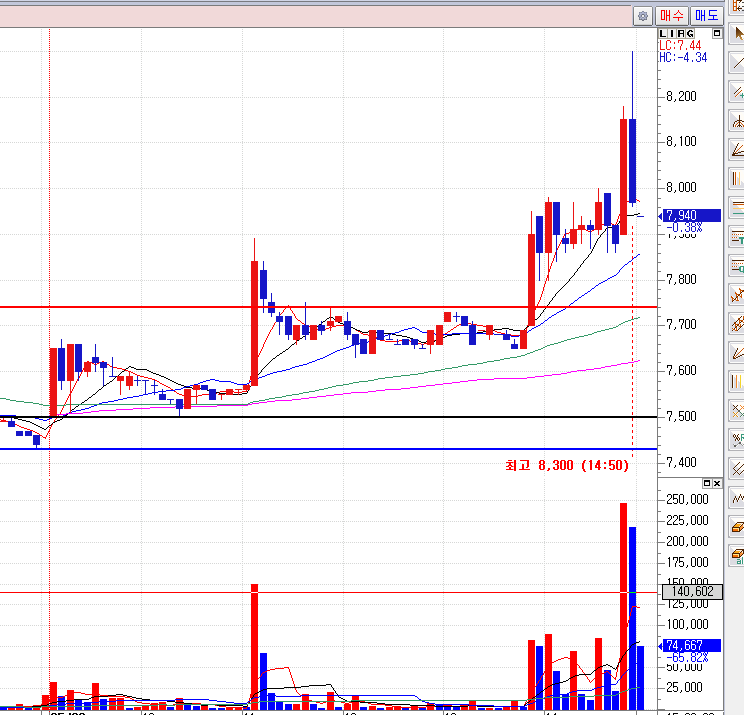Click the HC:-4.34 indicator text
The image size is (744, 715).
(683, 57)
